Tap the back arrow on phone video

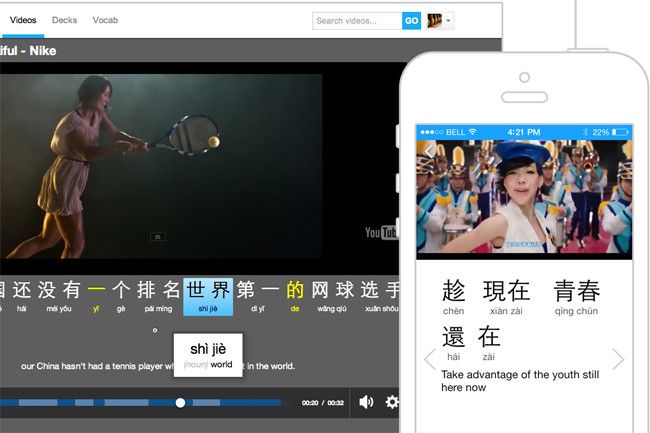[429, 151]
